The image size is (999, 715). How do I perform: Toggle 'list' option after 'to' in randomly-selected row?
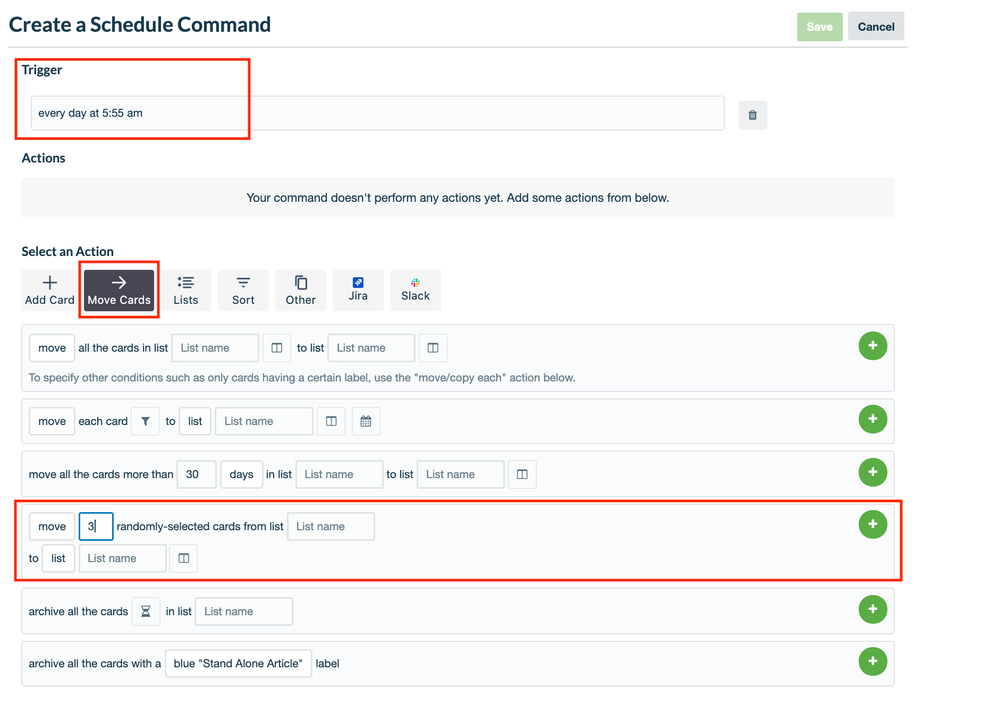click(59, 558)
